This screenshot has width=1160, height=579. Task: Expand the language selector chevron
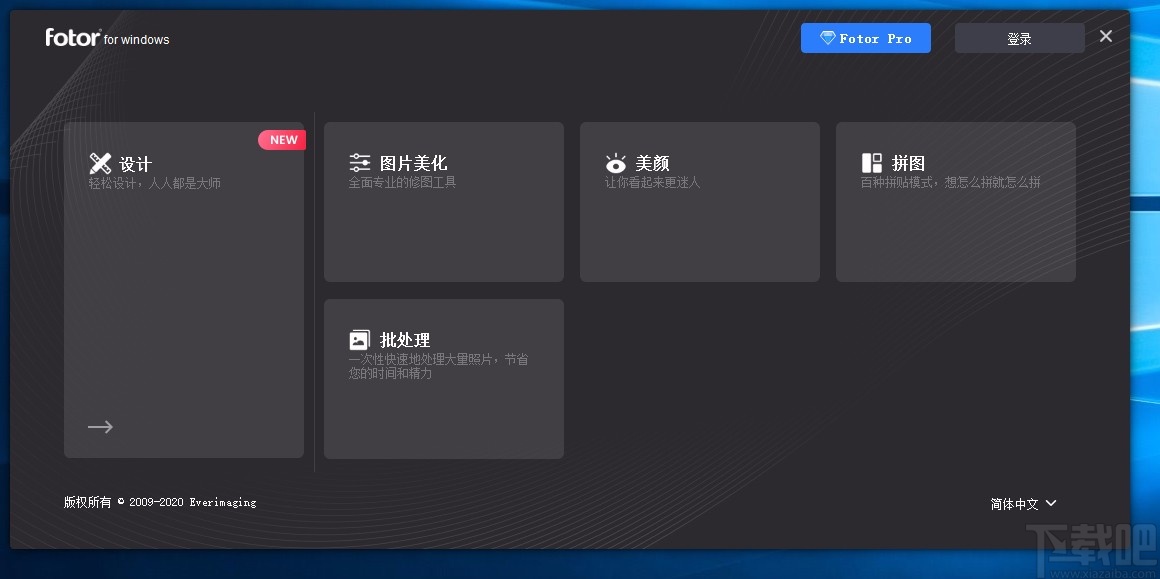tap(1050, 504)
